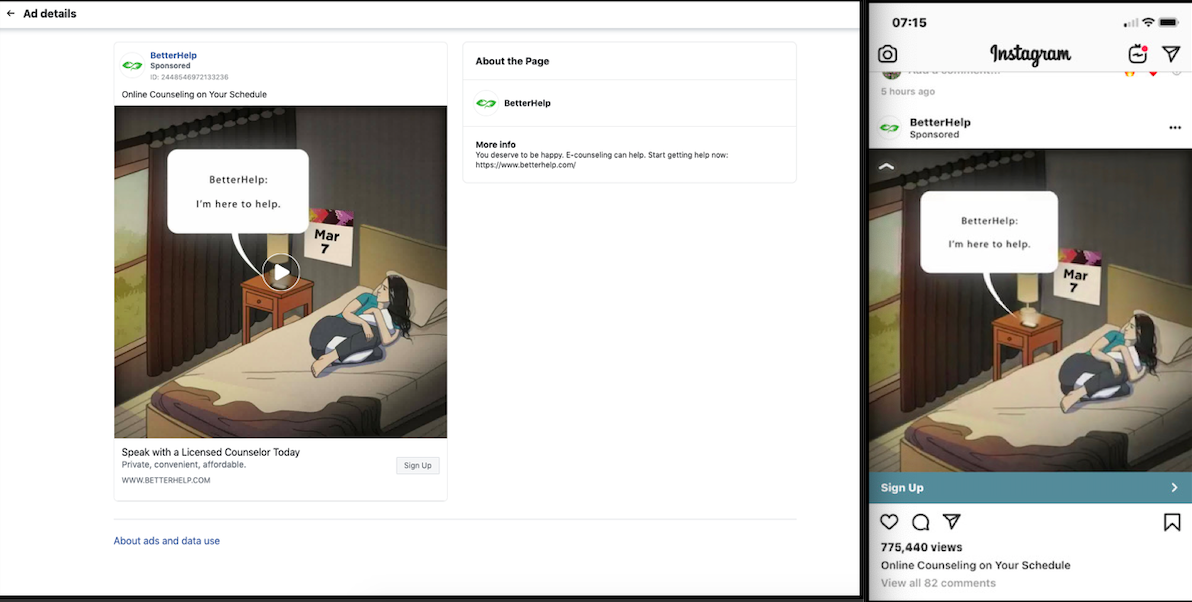Open View all 82 comments

click(x=938, y=583)
